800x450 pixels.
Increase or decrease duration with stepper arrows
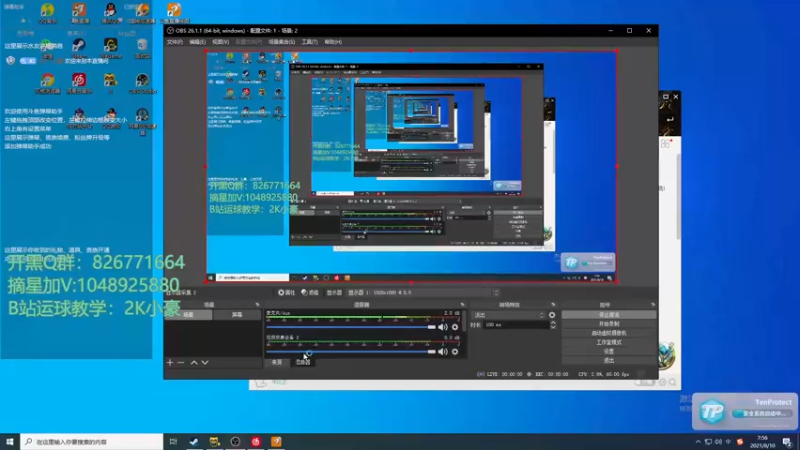pyautogui.click(x=553, y=324)
